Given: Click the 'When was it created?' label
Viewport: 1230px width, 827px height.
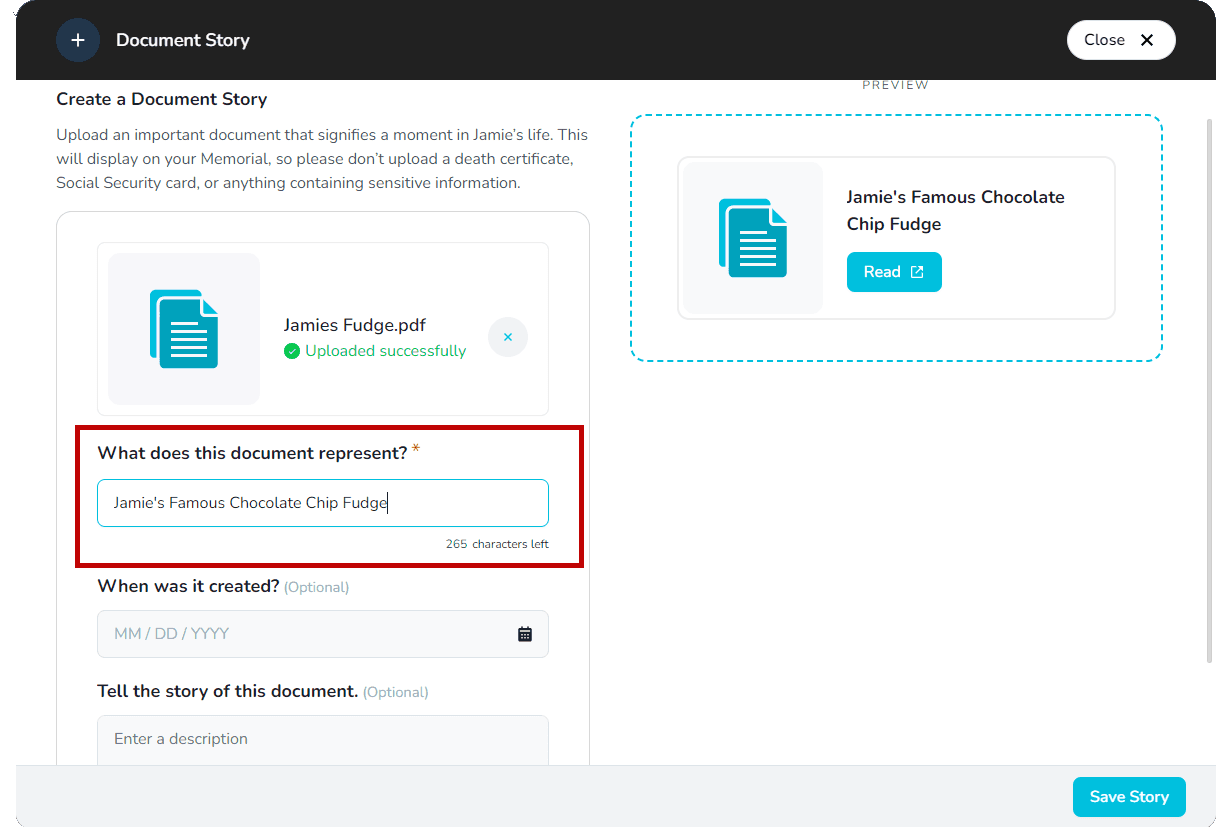Looking at the screenshot, I should tap(188, 586).
